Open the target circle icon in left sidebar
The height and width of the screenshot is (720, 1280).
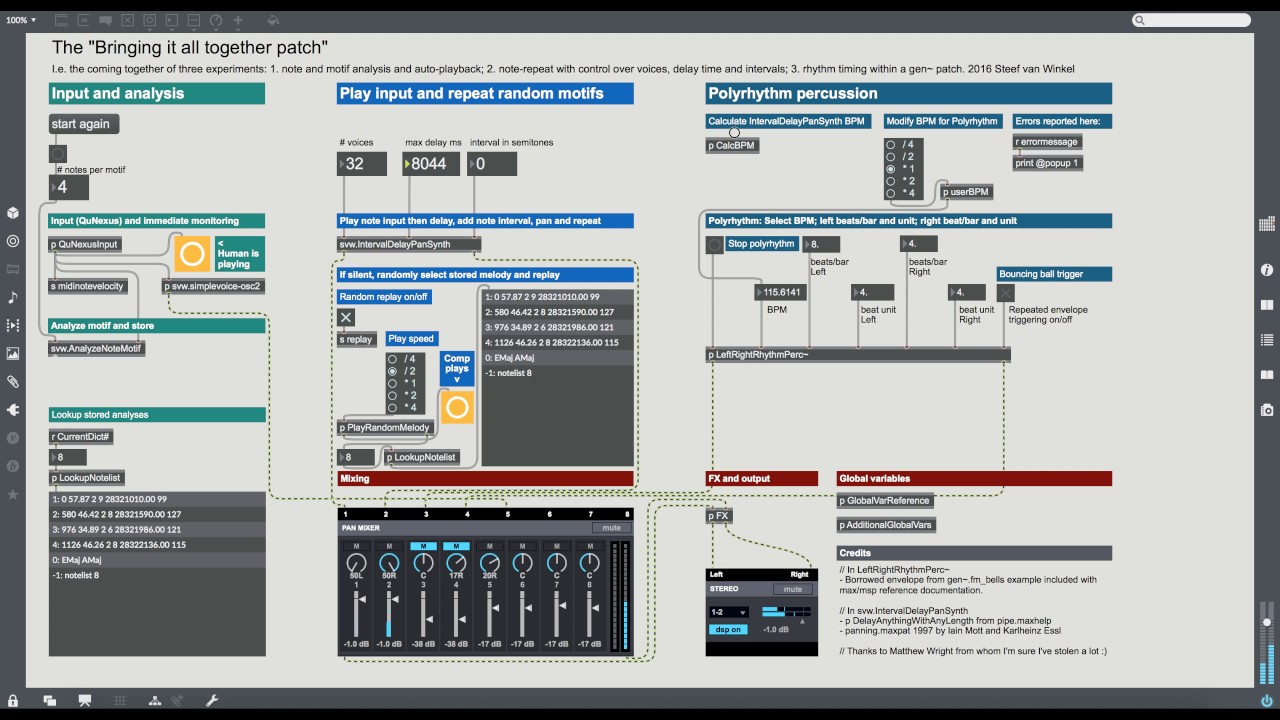13,241
